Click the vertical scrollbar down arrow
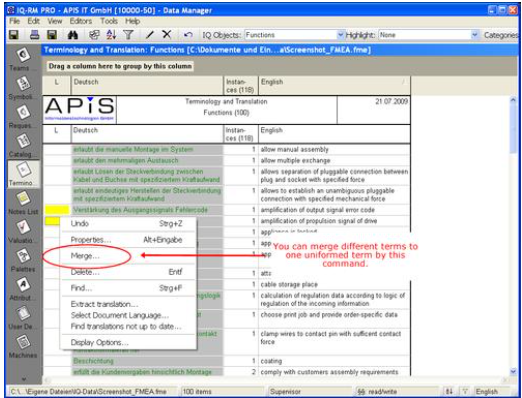The image size is (522, 398). [x=513, y=371]
